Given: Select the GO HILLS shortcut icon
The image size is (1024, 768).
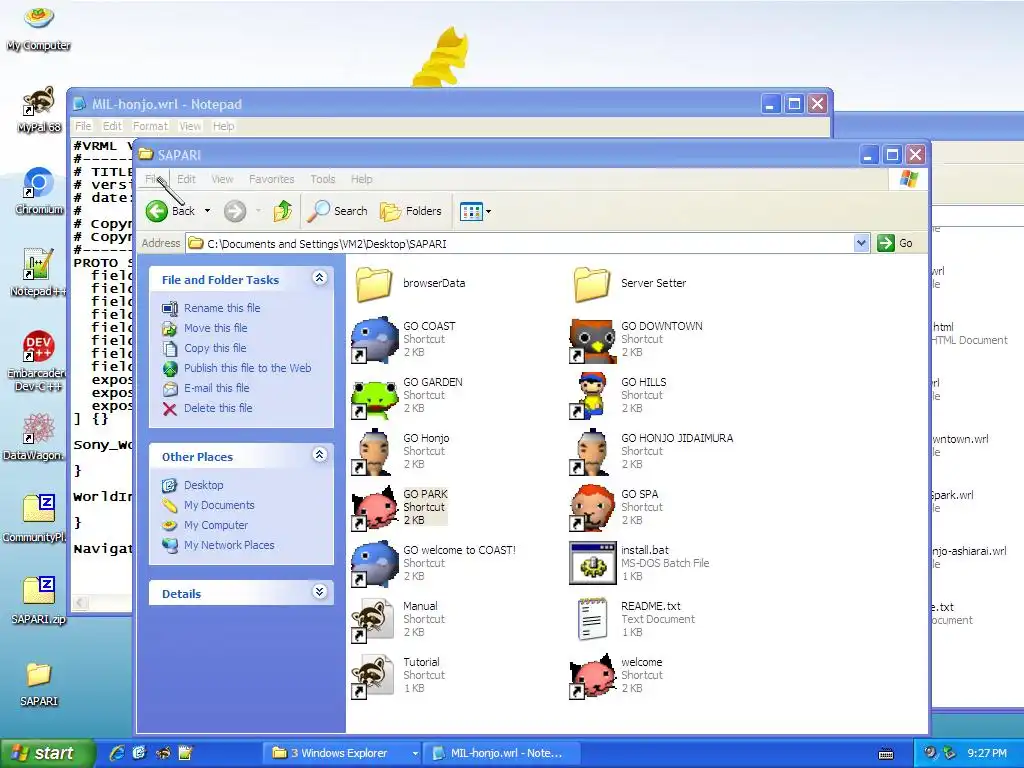Looking at the screenshot, I should coord(592,396).
